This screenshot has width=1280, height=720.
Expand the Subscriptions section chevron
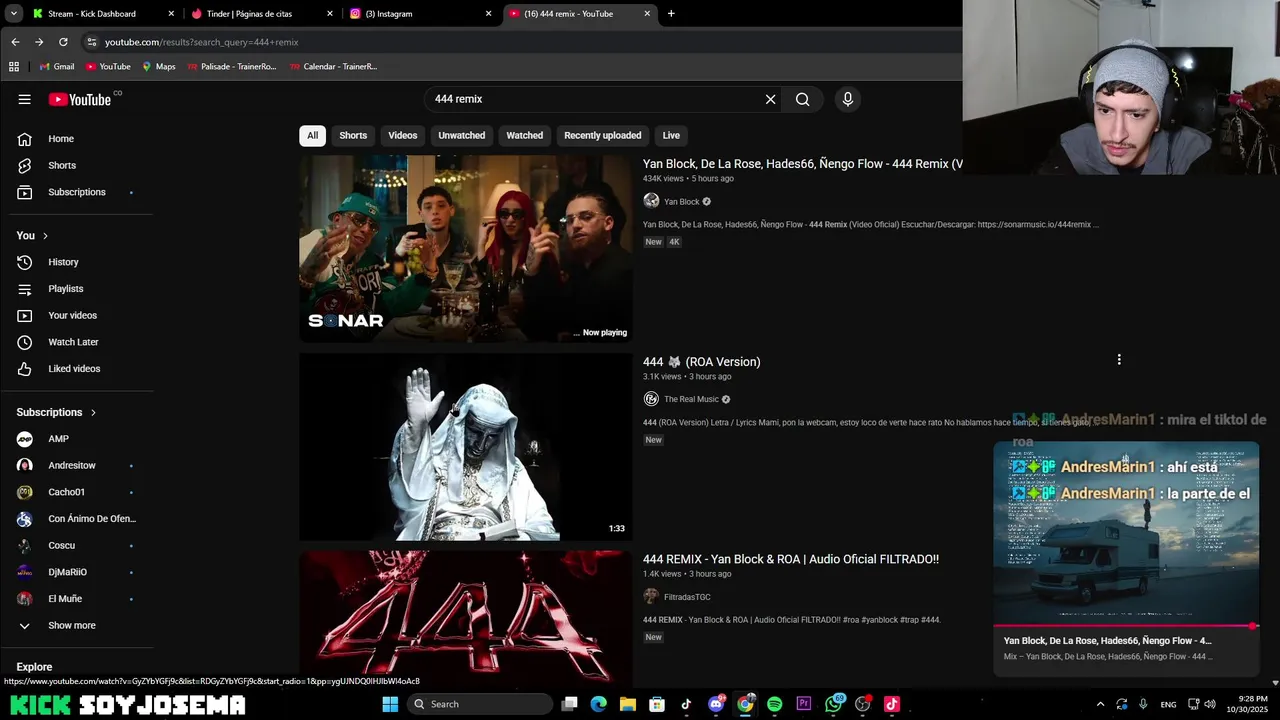pyautogui.click(x=93, y=412)
